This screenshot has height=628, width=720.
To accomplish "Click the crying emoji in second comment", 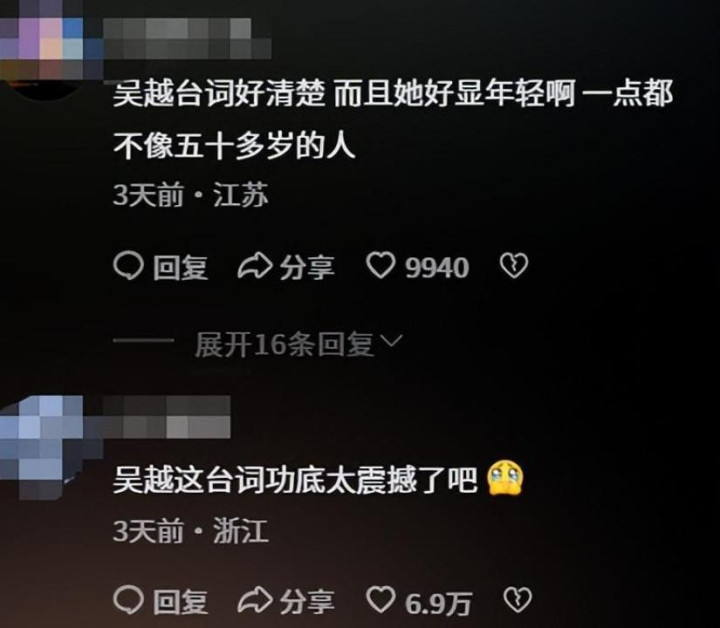I will (x=506, y=479).
